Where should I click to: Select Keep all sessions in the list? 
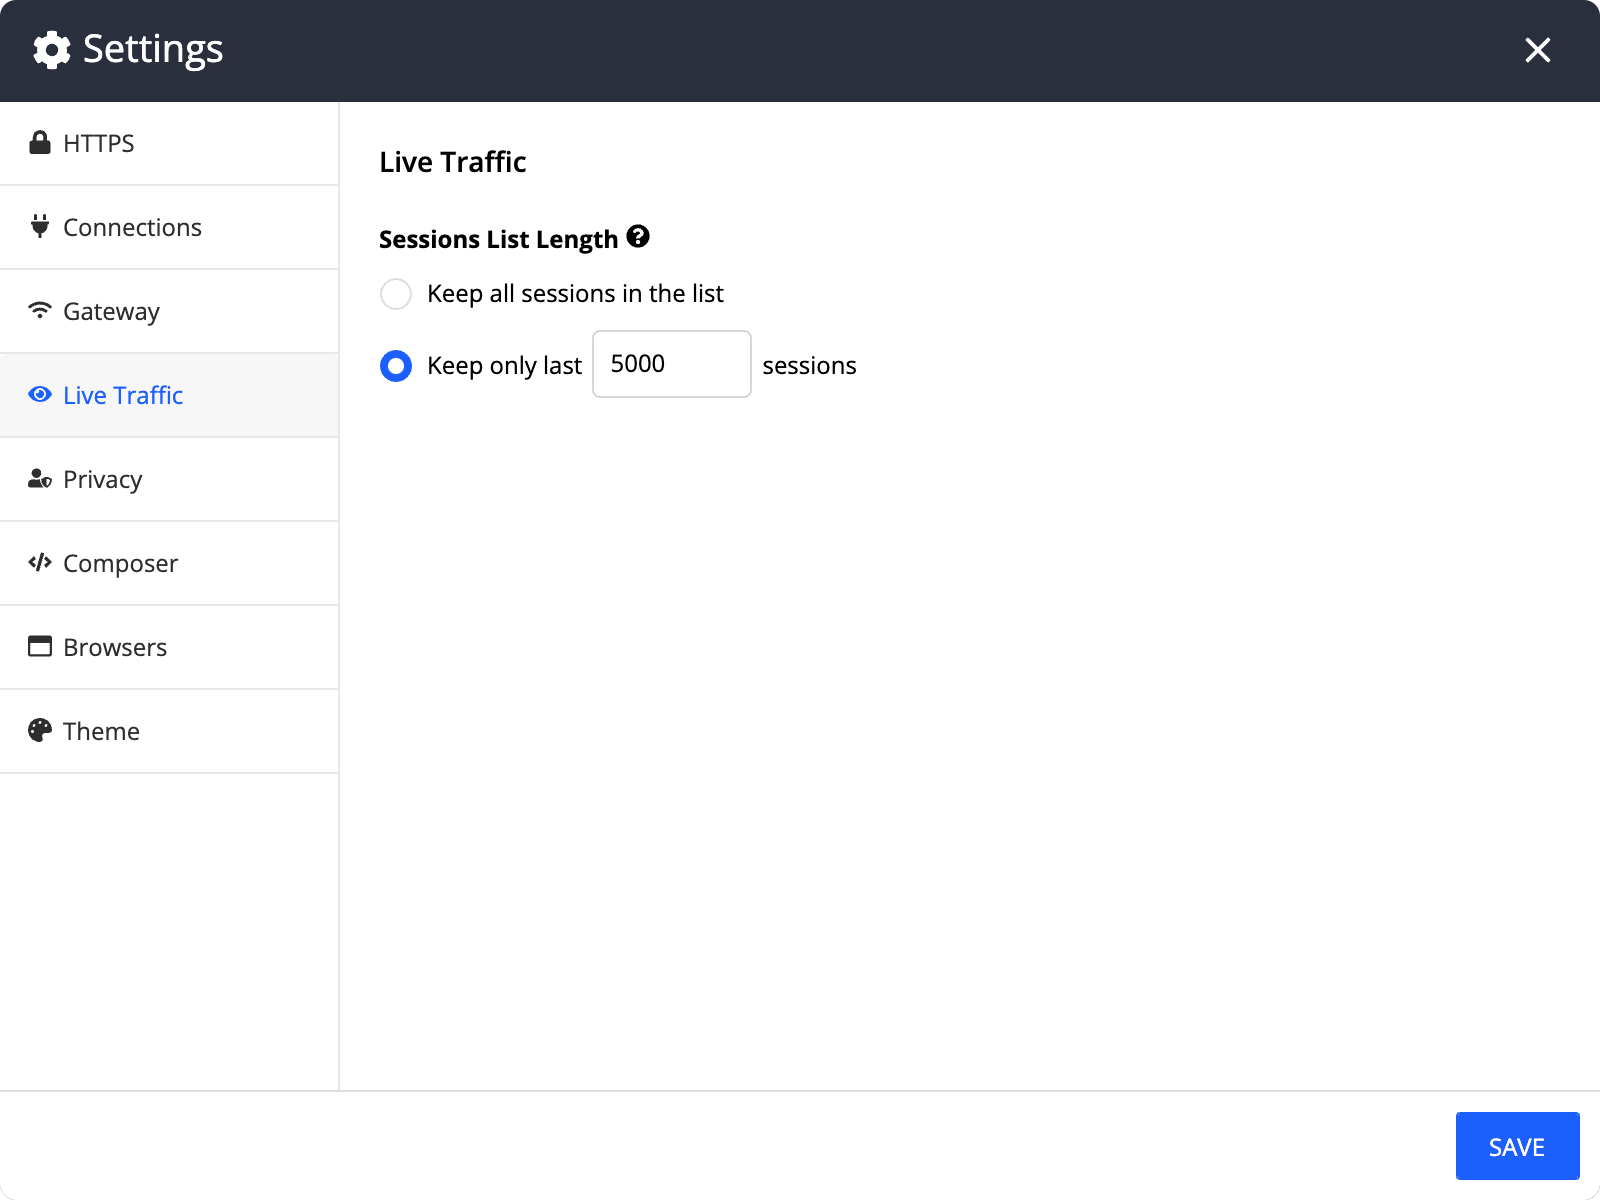click(396, 294)
